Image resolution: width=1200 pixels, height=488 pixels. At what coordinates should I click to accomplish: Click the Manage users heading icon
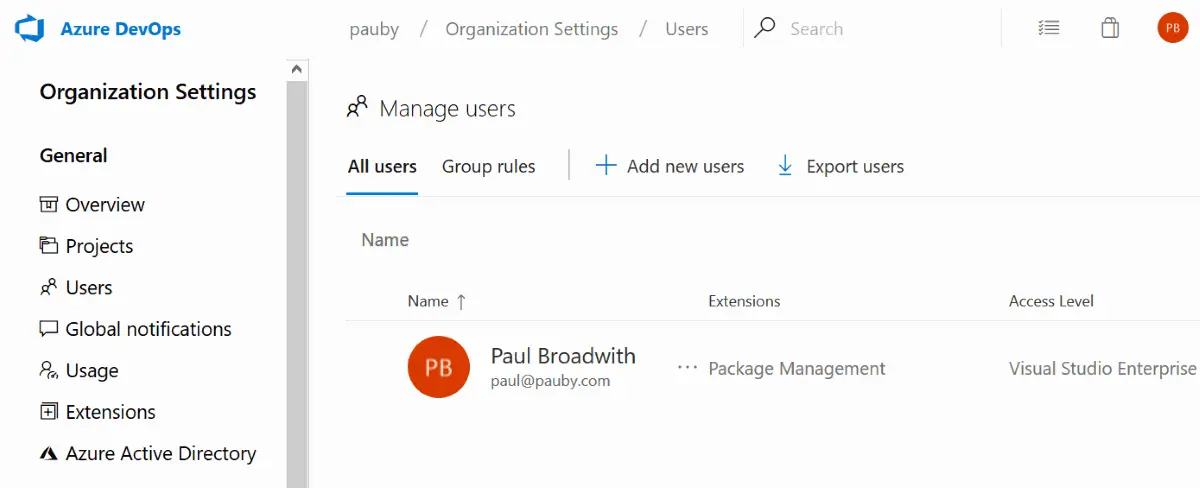click(357, 107)
